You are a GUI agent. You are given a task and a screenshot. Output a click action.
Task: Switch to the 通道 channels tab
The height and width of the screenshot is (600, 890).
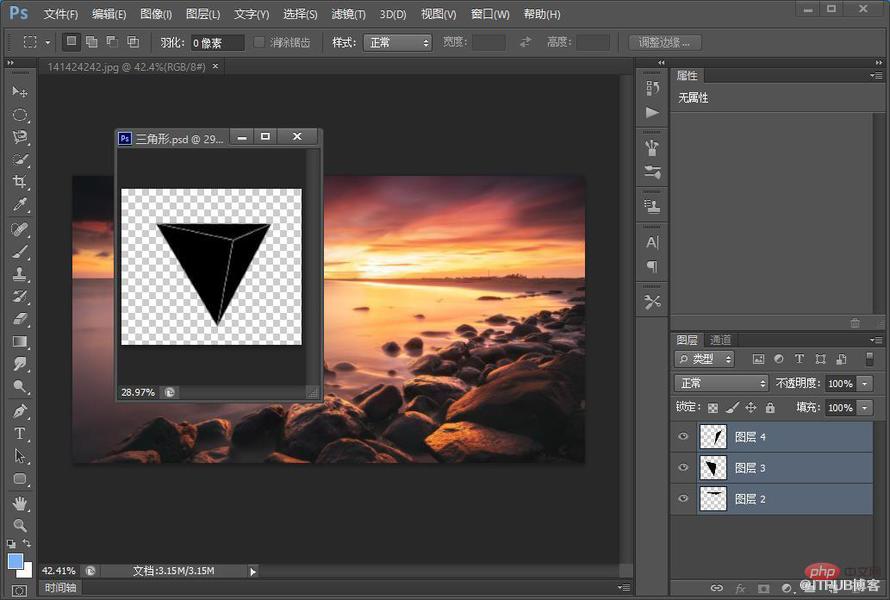(x=721, y=340)
